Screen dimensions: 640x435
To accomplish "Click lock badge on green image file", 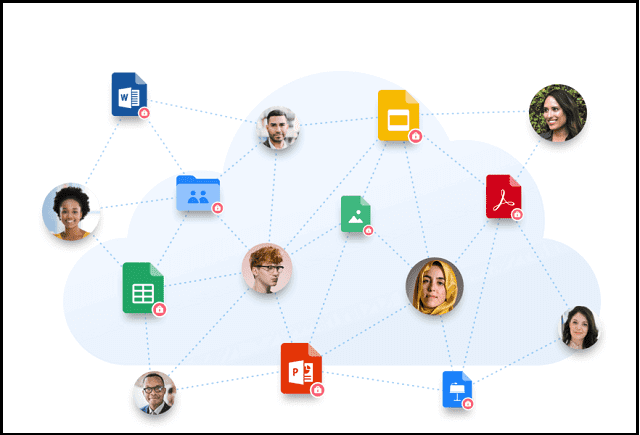I will (368, 231).
